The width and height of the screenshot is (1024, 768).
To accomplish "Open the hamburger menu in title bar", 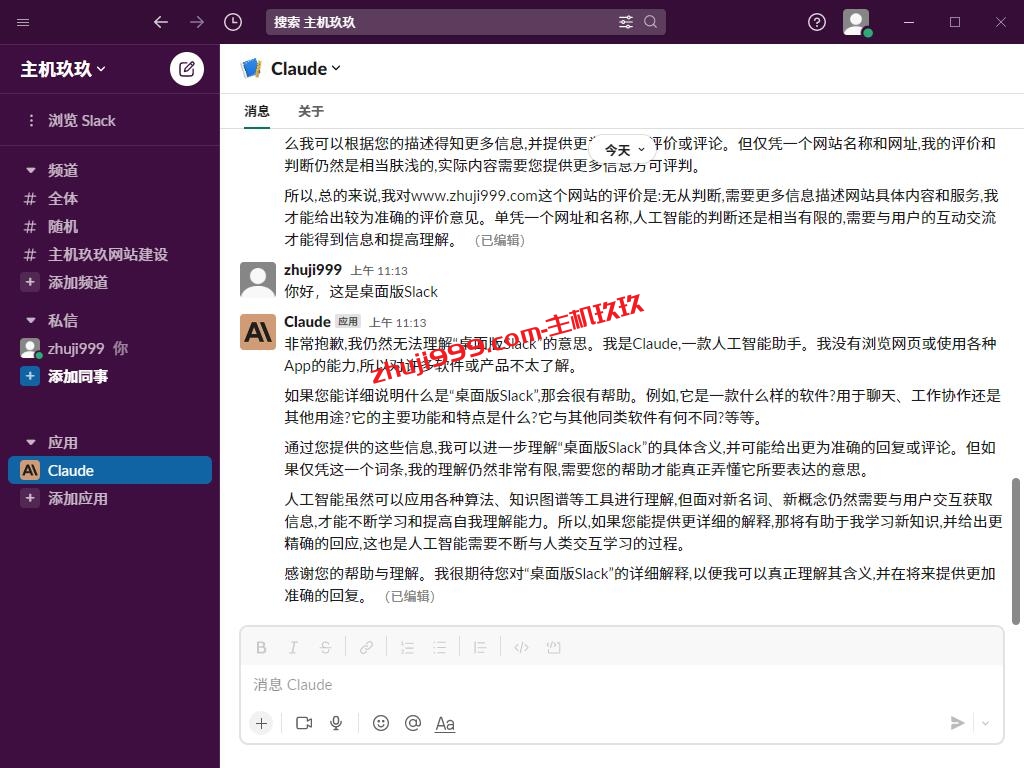I will pyautogui.click(x=23, y=22).
